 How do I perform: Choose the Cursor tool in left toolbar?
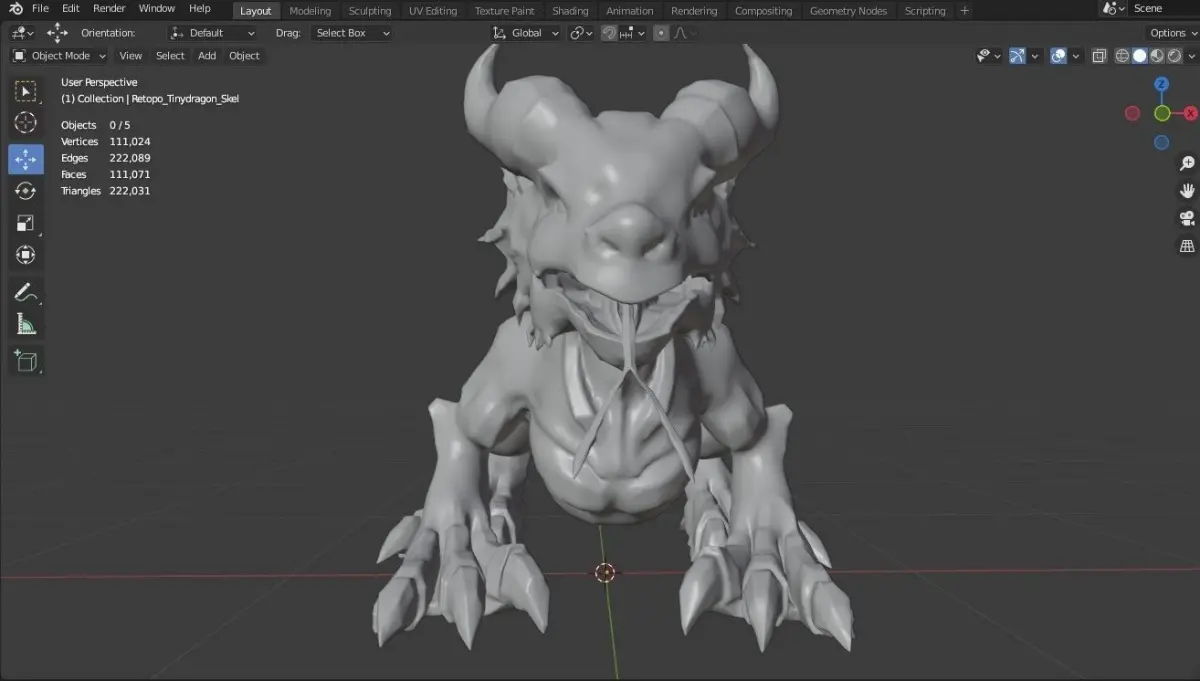[x=27, y=123]
